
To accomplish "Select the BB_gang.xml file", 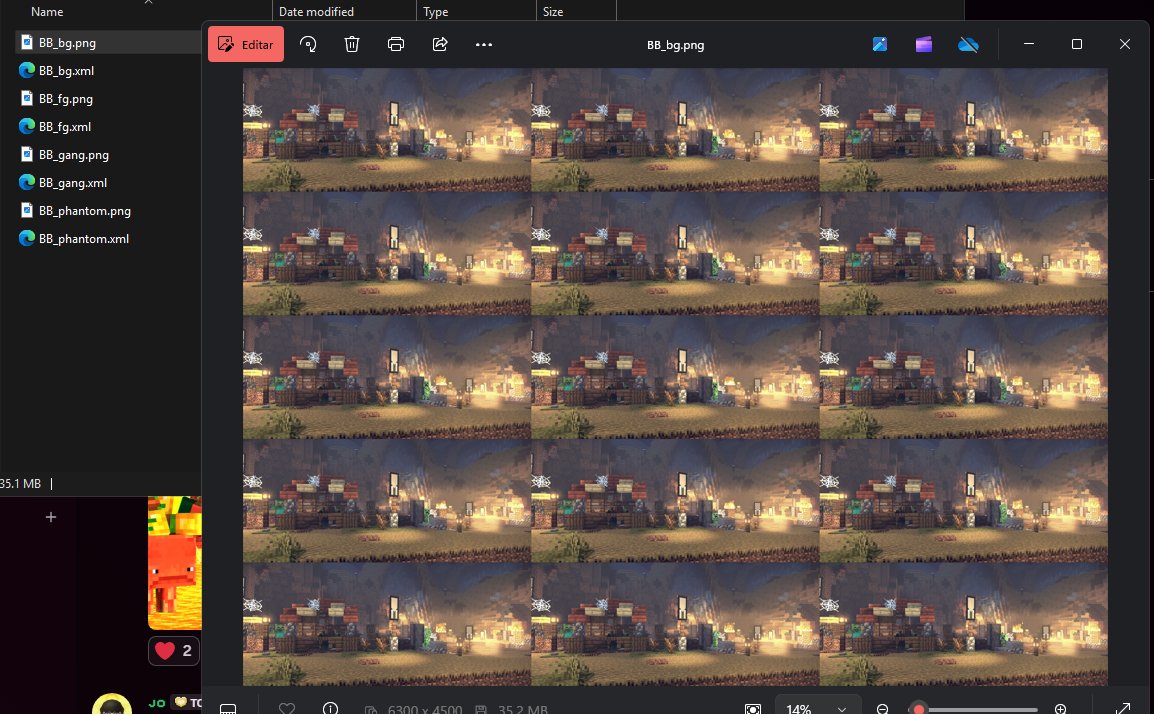I will click(73, 183).
